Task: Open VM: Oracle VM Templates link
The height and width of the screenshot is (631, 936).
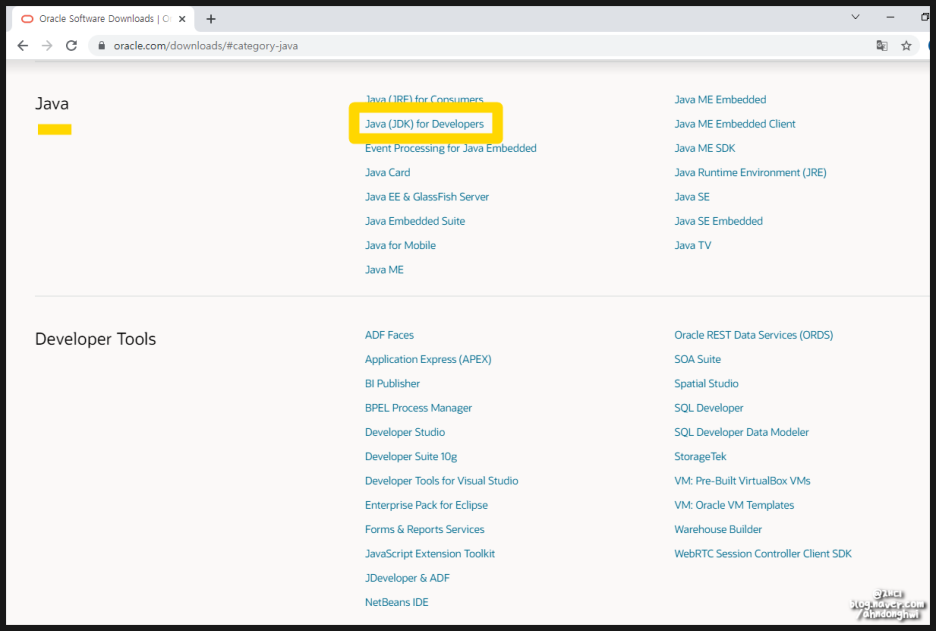Action: 734,505
